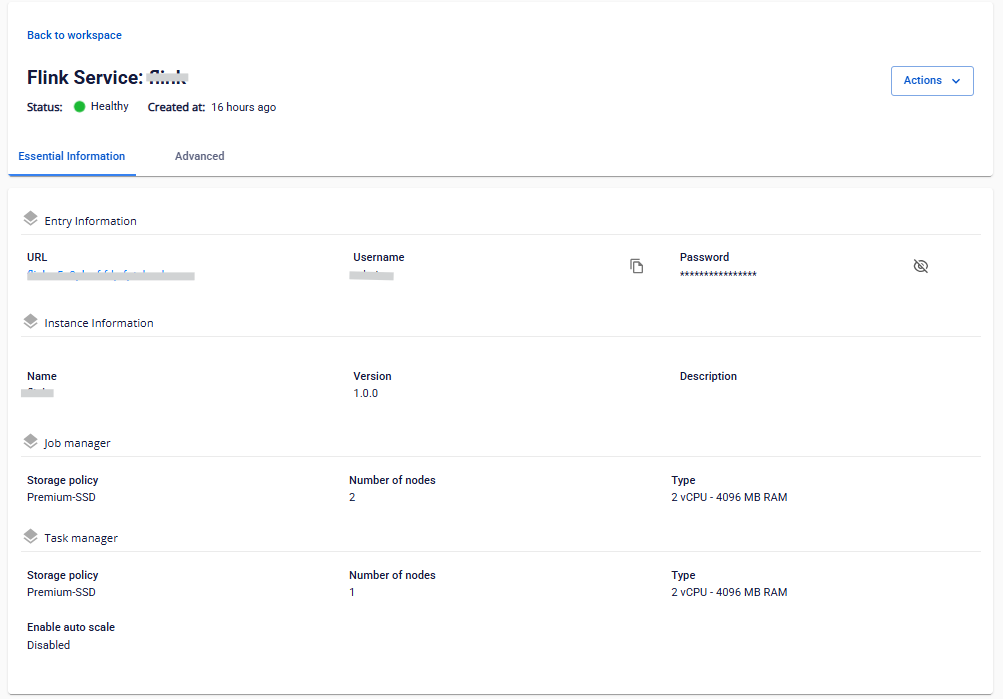The width and height of the screenshot is (1003, 699).
Task: Click the Description field label
Action: [x=708, y=376]
